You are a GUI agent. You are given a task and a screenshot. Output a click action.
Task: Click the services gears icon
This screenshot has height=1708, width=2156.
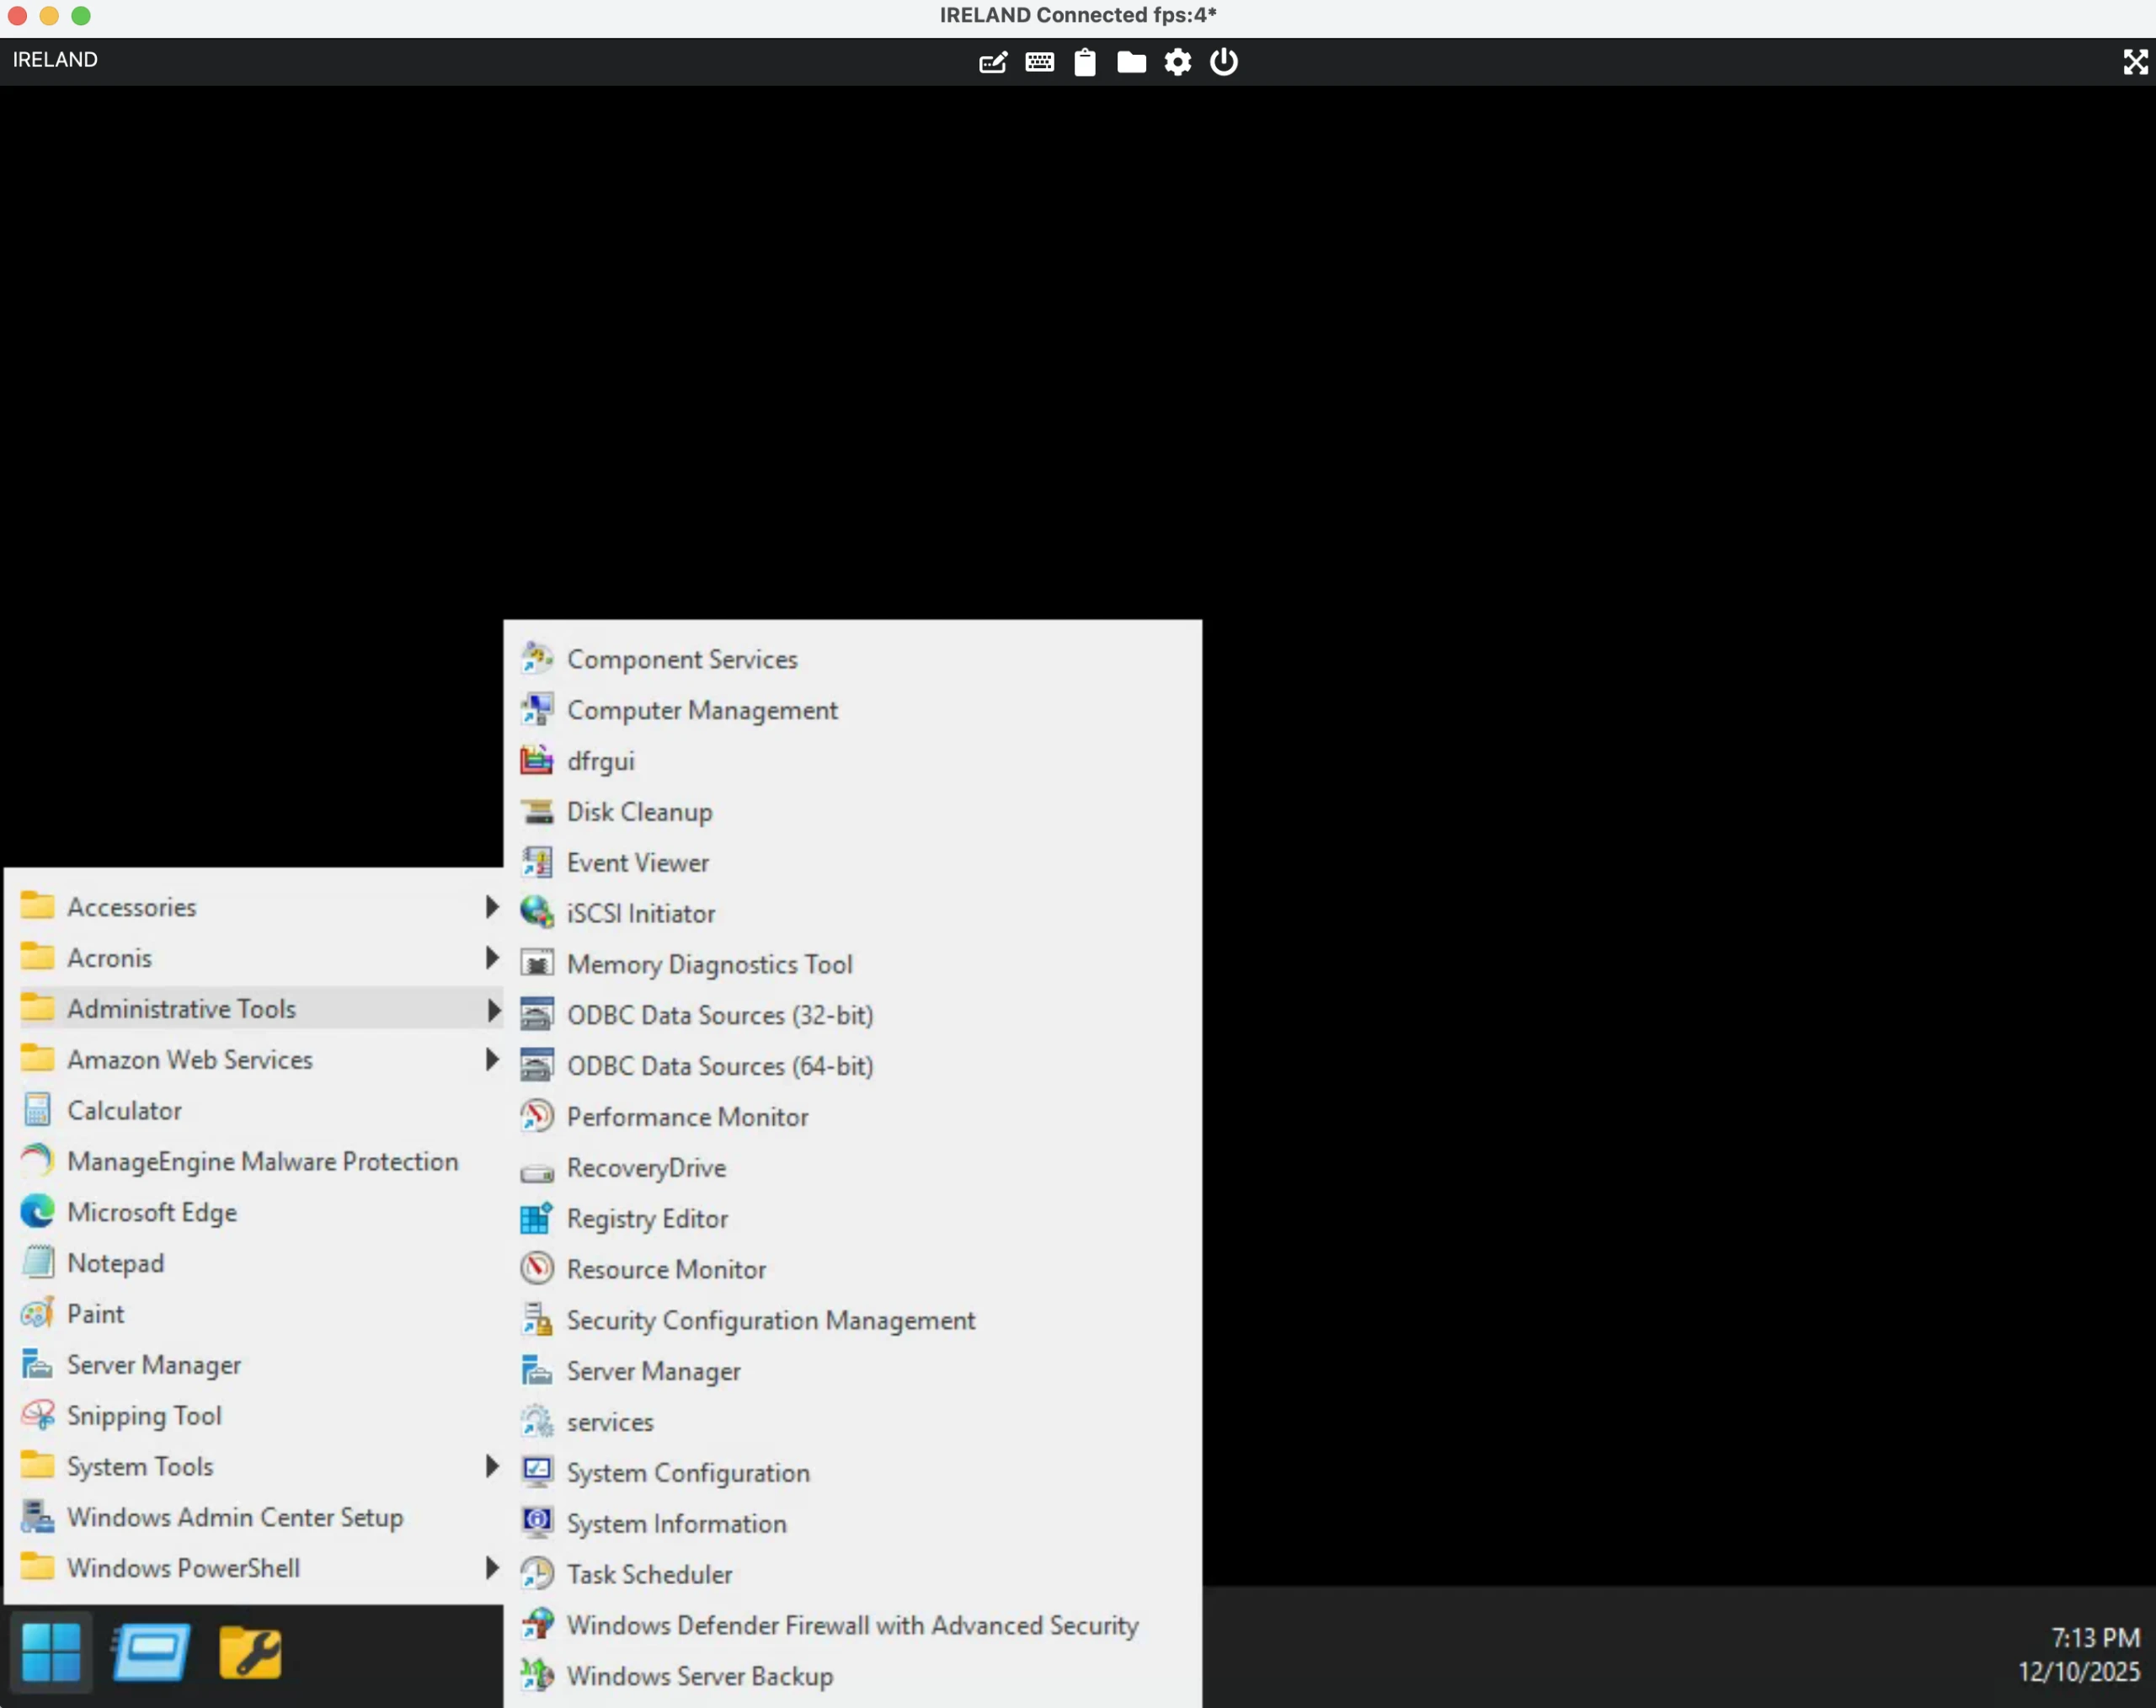click(537, 1422)
